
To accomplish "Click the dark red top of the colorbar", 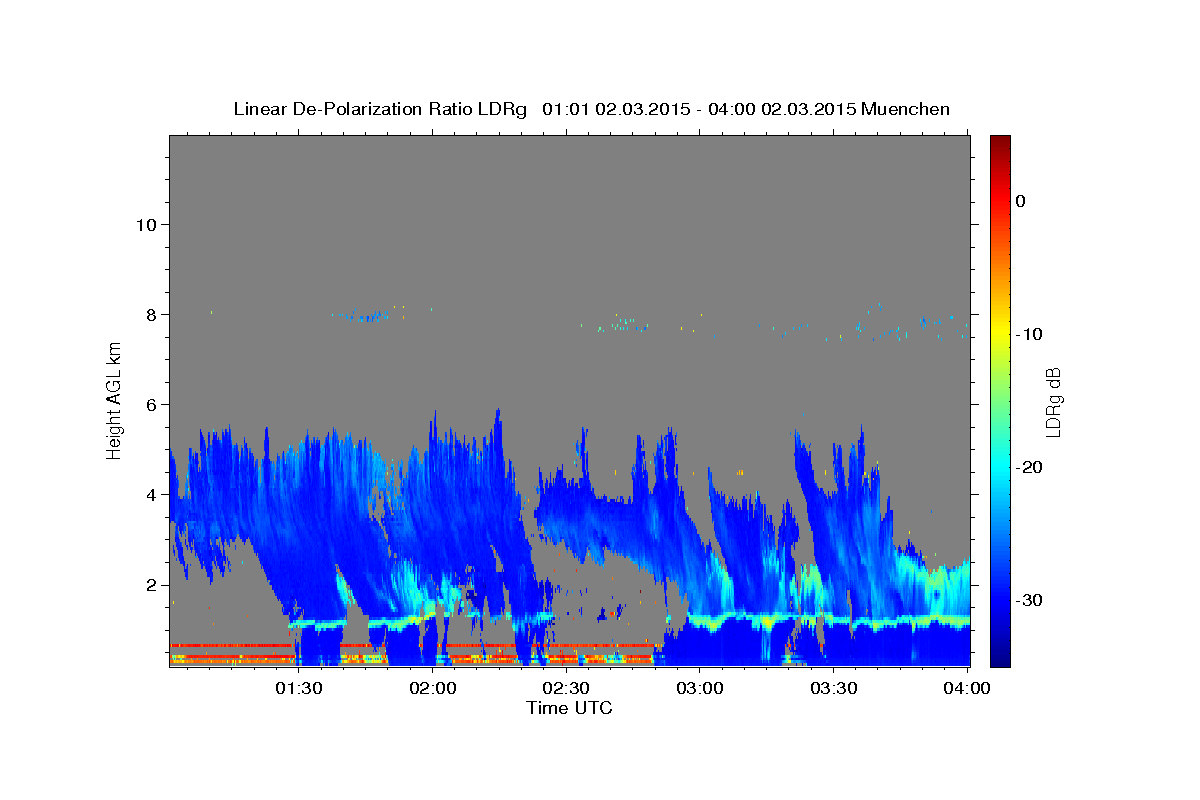I will coord(1000,142).
